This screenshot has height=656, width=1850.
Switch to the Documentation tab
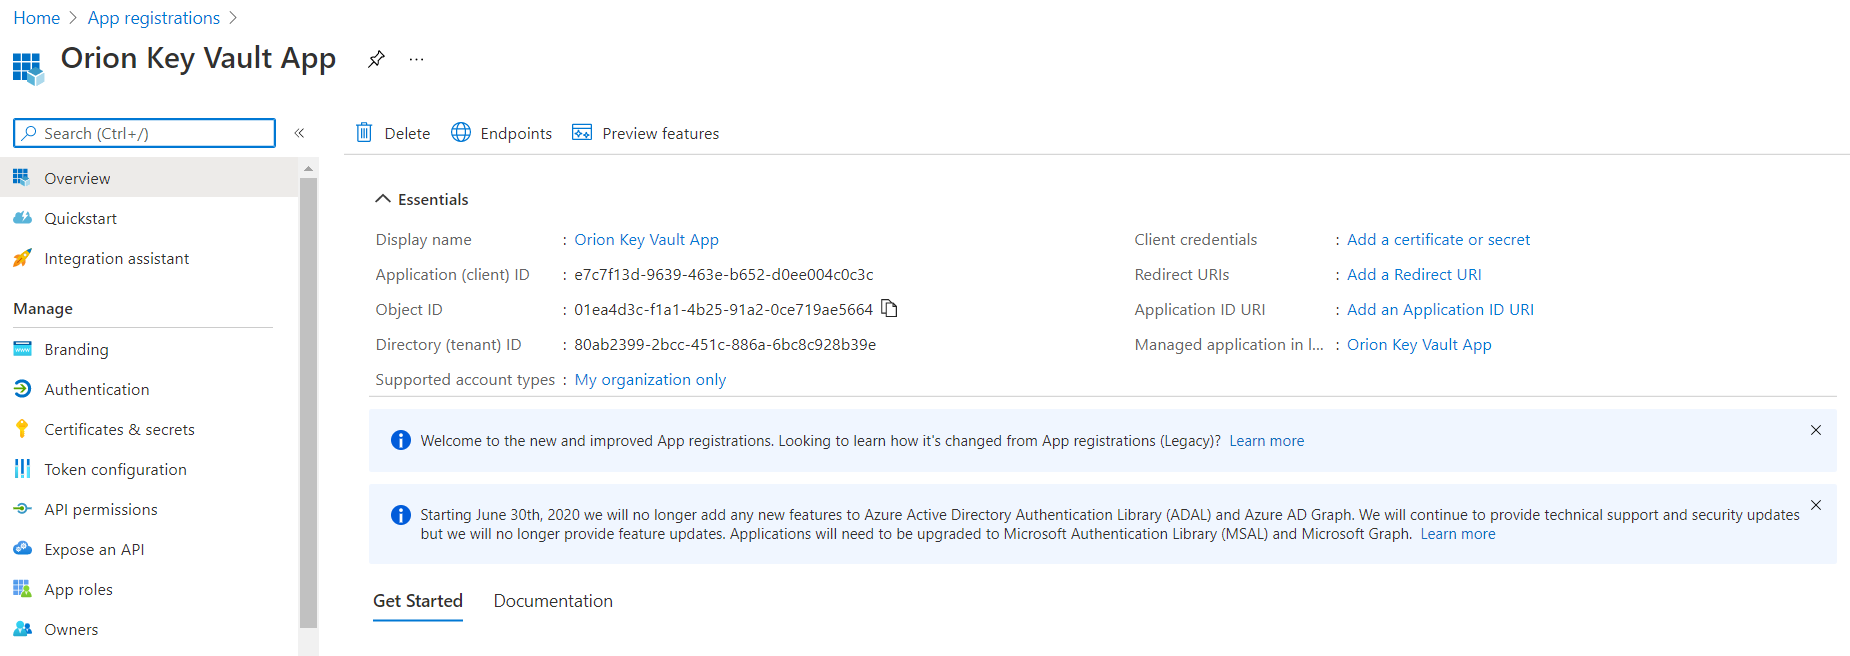pos(553,601)
